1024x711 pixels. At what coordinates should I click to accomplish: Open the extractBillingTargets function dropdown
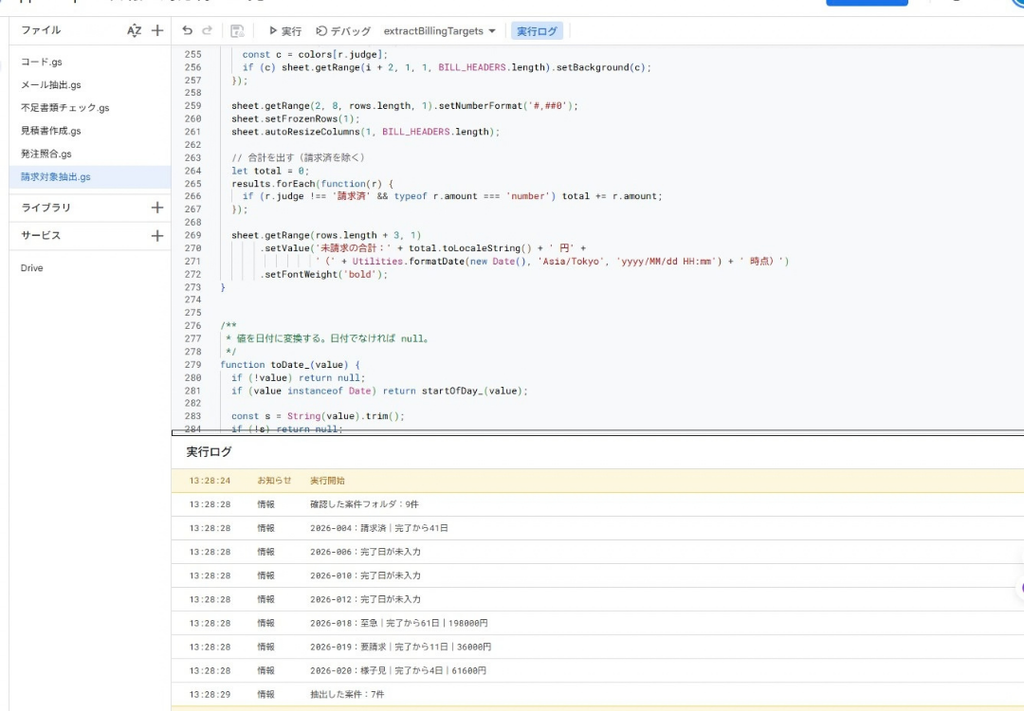(440, 31)
